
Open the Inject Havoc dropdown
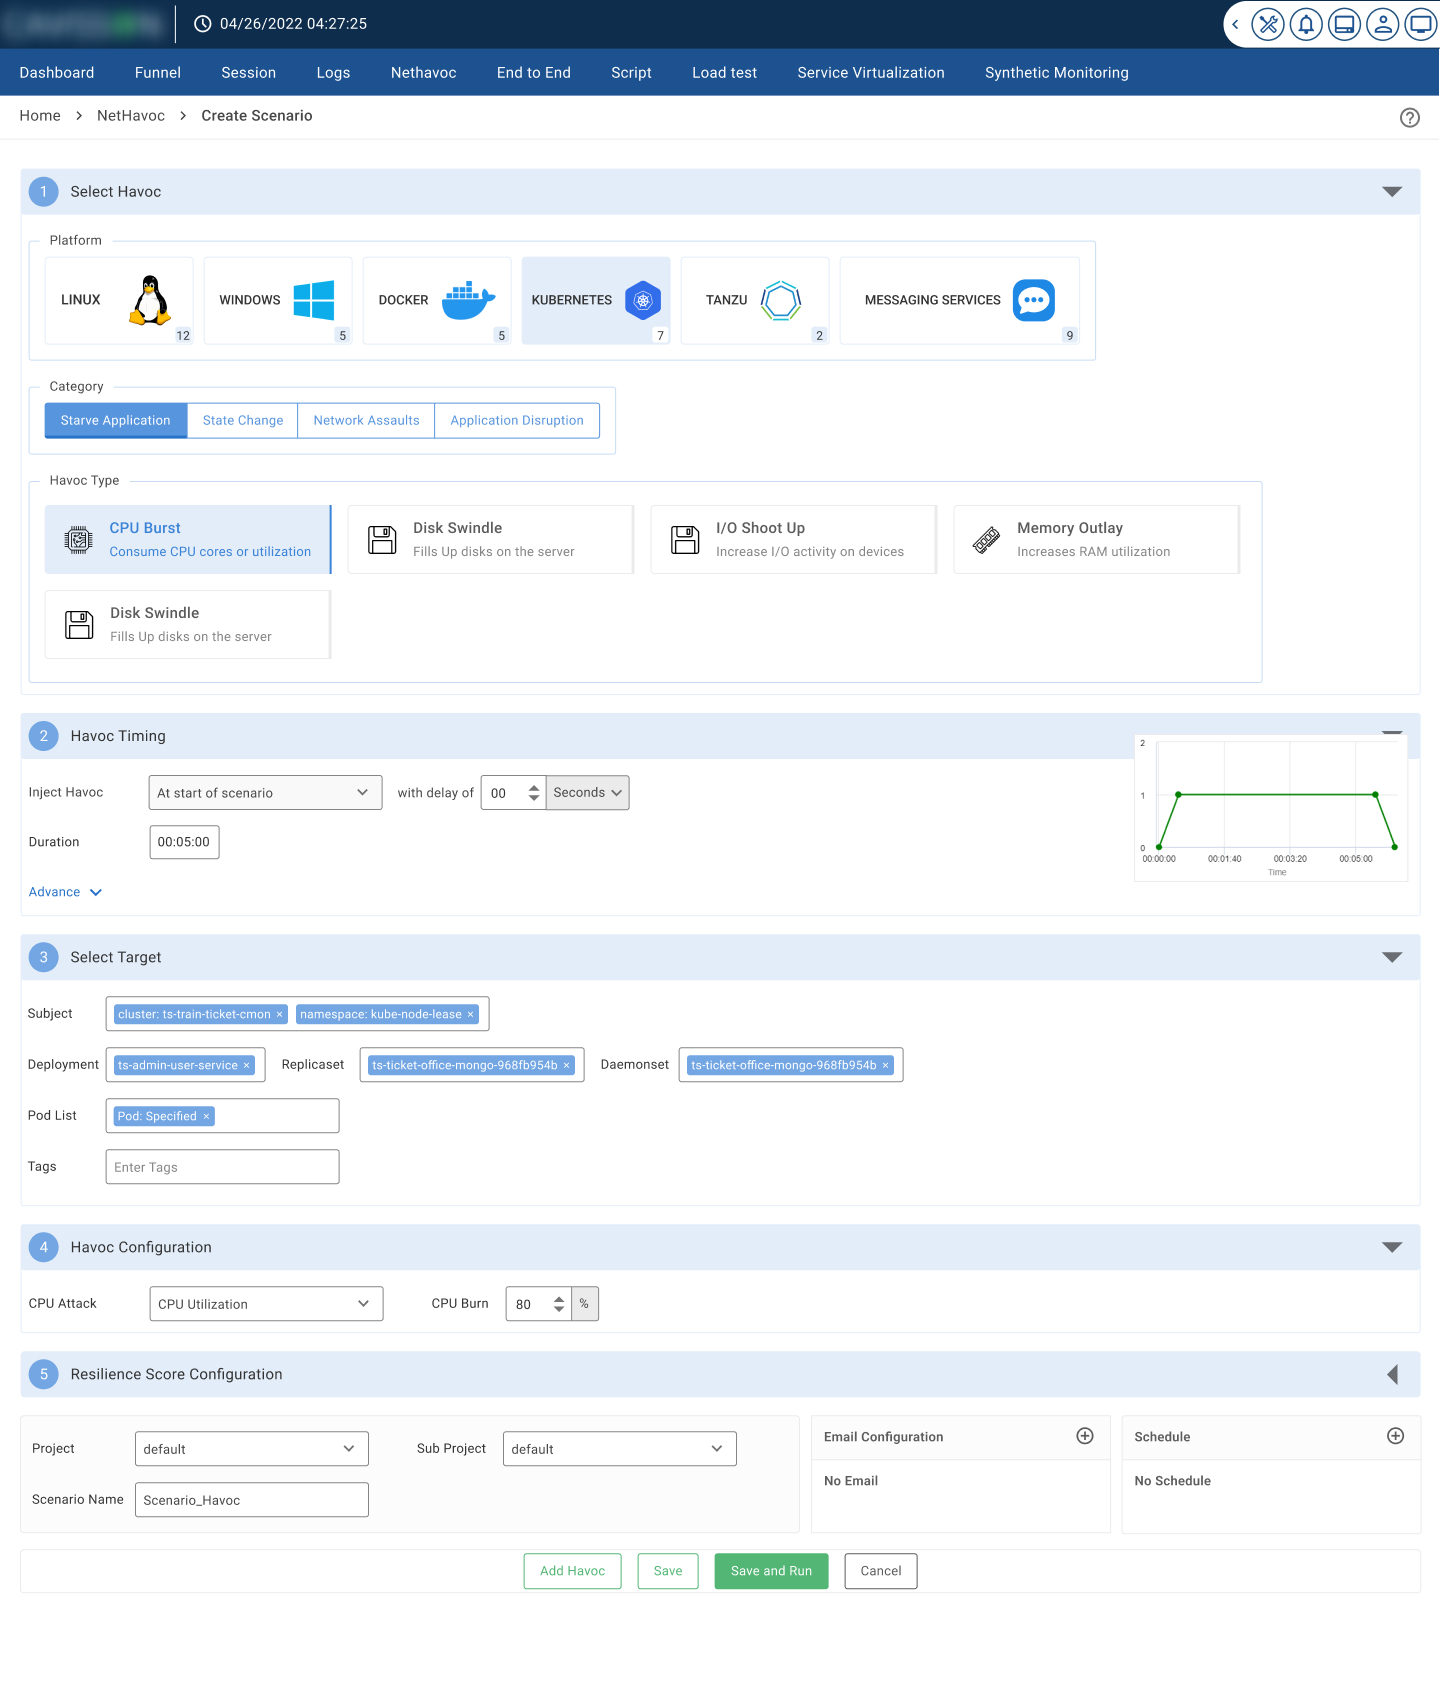265,793
